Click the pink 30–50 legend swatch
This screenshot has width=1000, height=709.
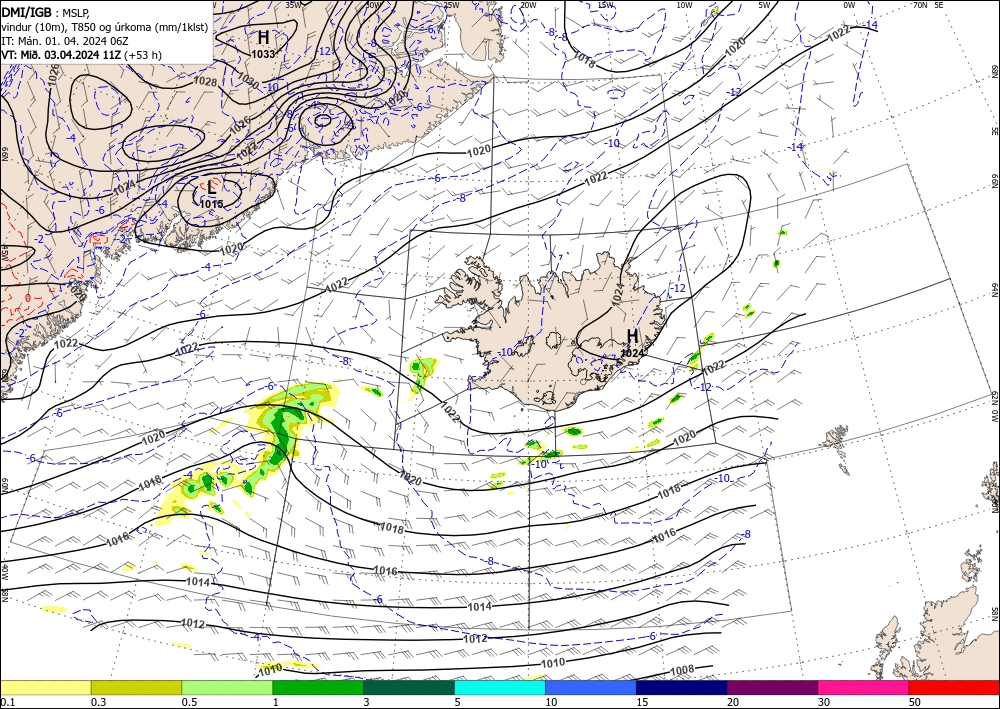click(x=864, y=687)
